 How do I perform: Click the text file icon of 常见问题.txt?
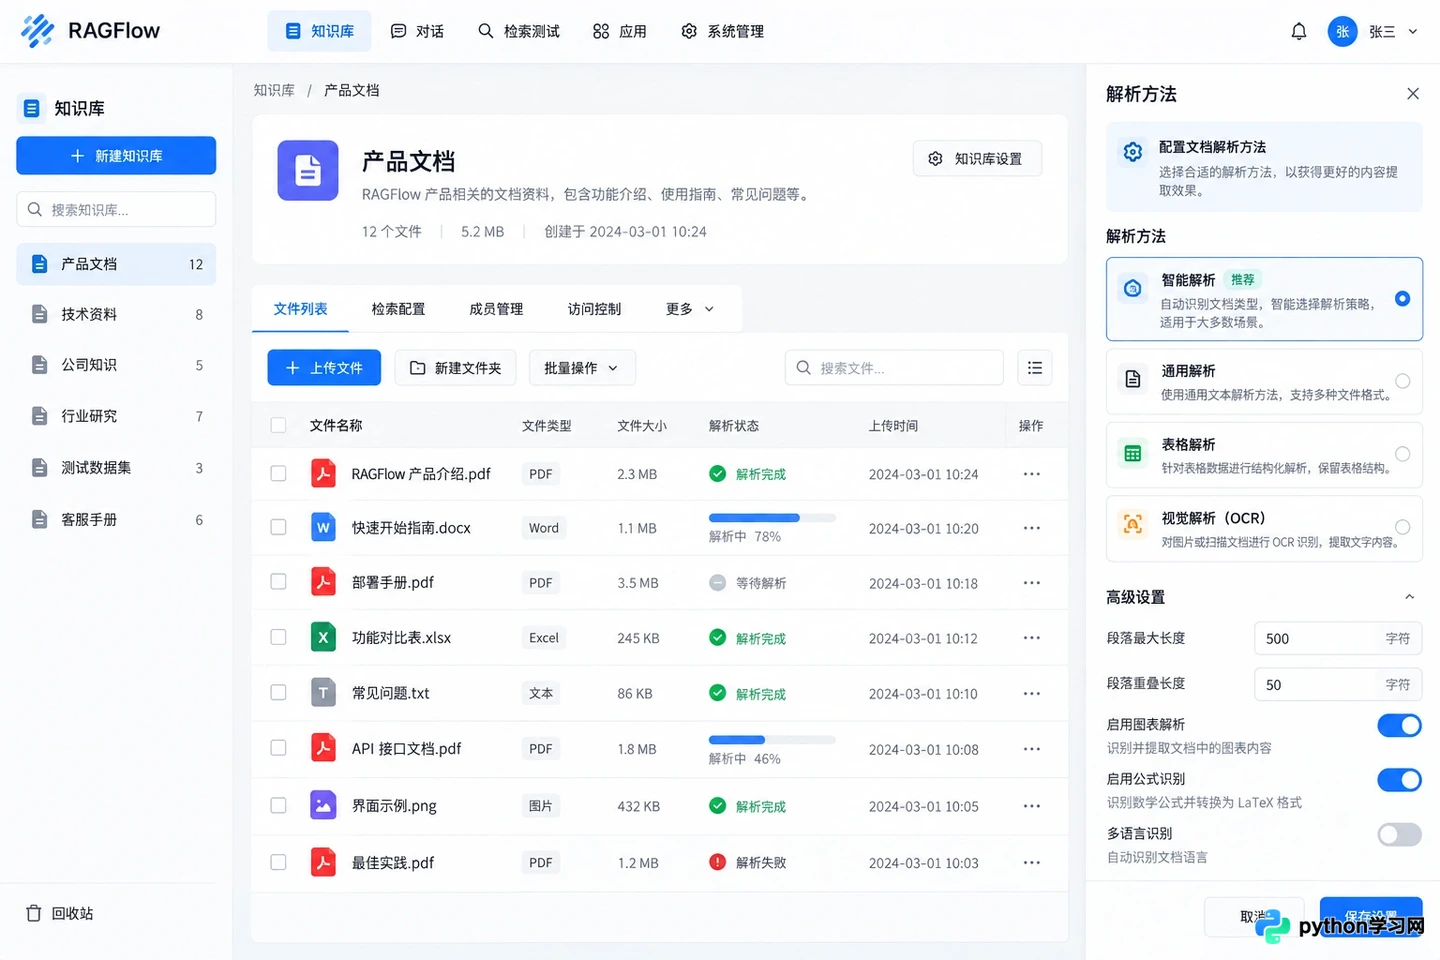coord(323,692)
